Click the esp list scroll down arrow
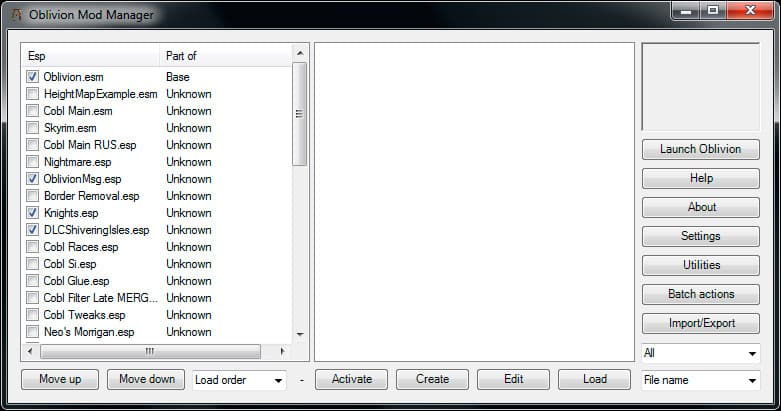 (300, 334)
